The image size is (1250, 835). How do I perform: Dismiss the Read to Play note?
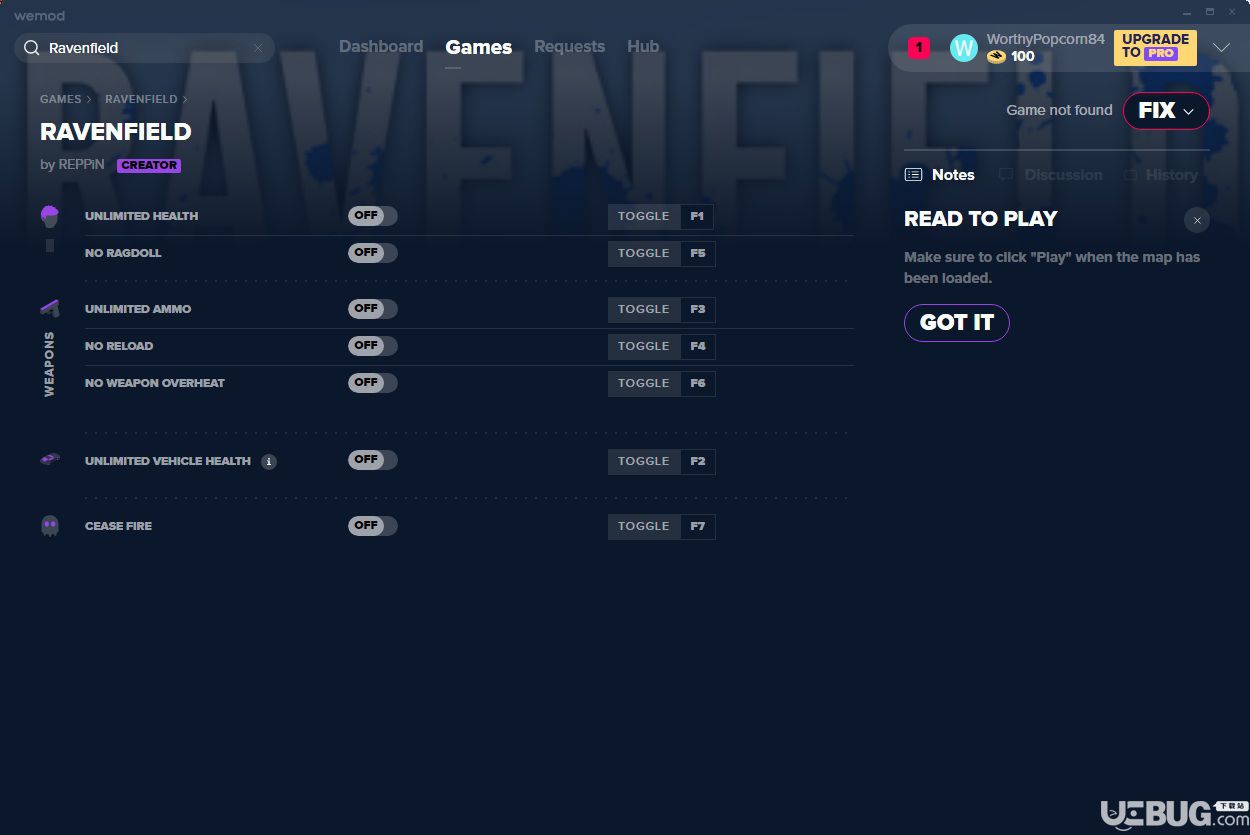[1197, 220]
